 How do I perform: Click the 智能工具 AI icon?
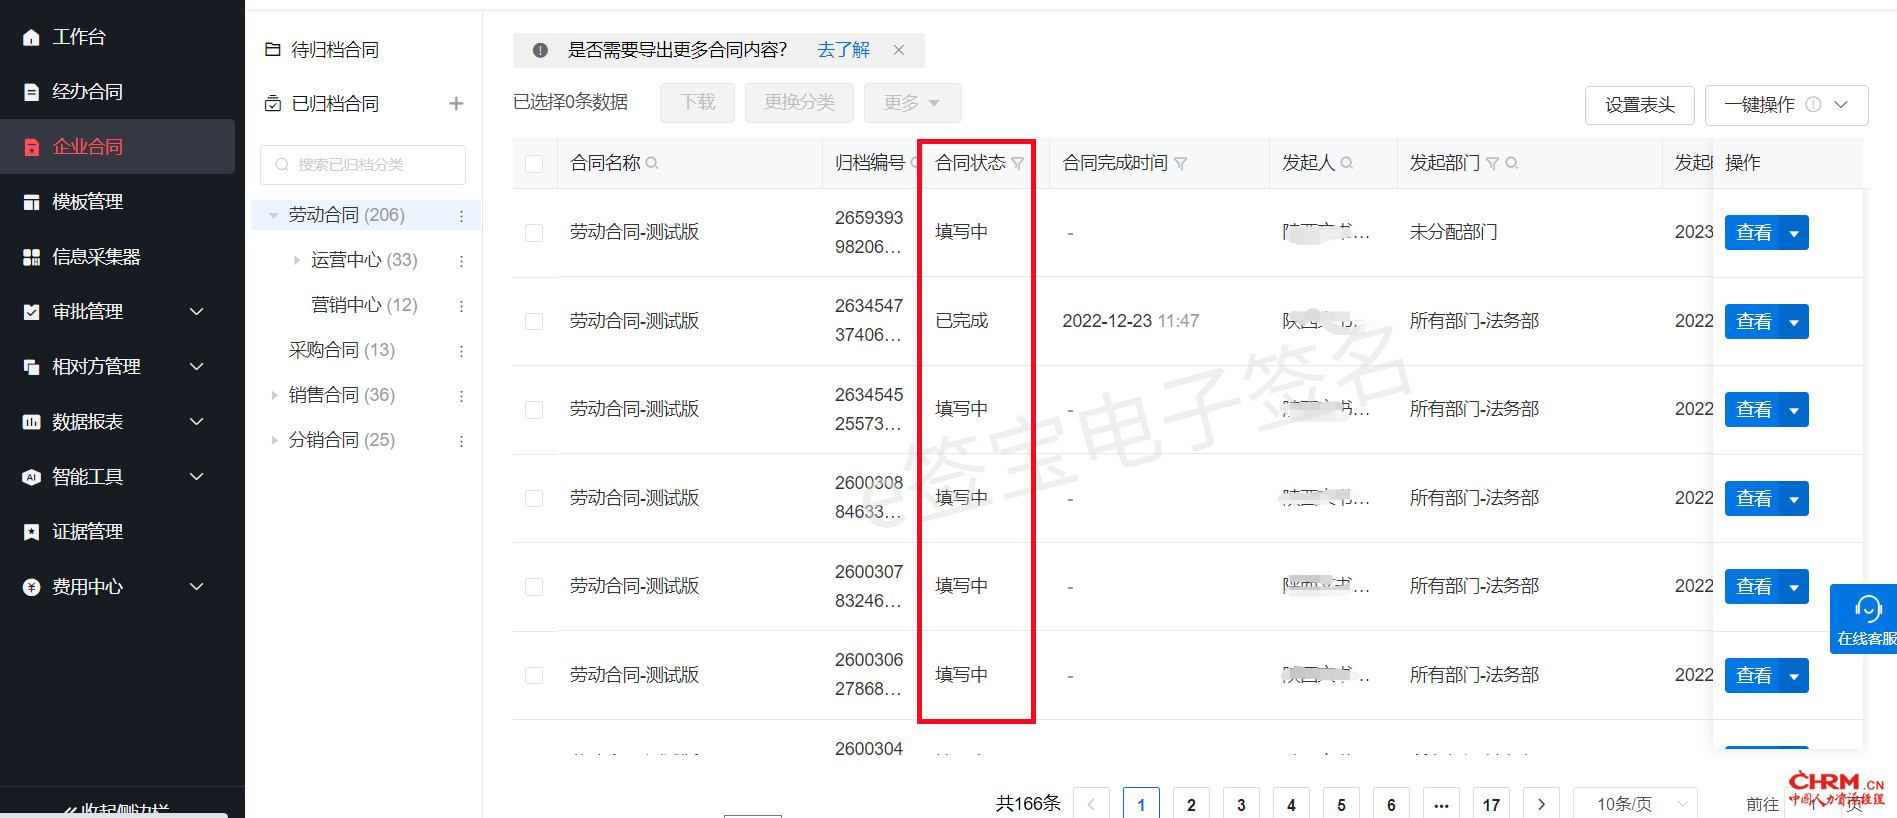pos(31,477)
